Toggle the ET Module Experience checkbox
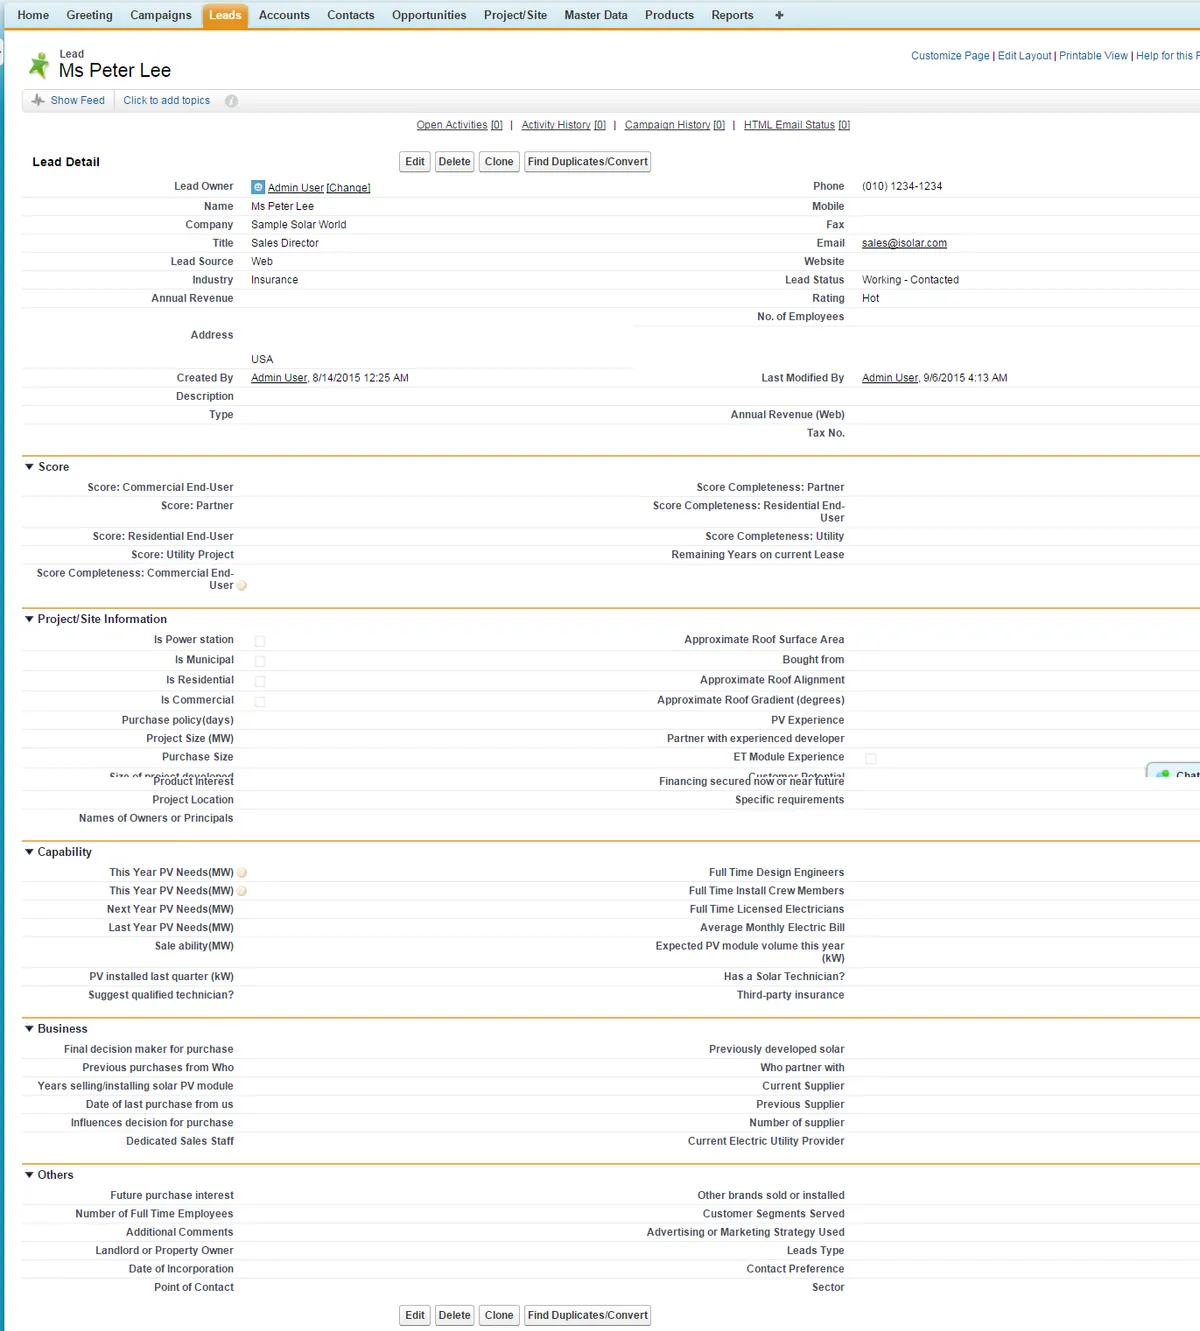Image resolution: width=1200 pixels, height=1331 pixels. tap(871, 759)
